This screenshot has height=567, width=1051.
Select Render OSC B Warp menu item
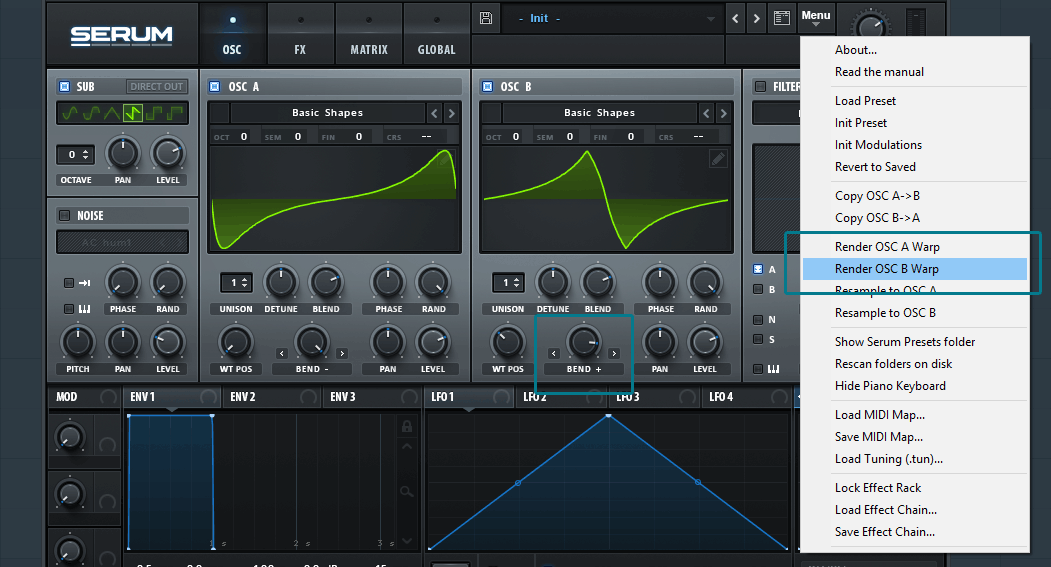pos(914,269)
